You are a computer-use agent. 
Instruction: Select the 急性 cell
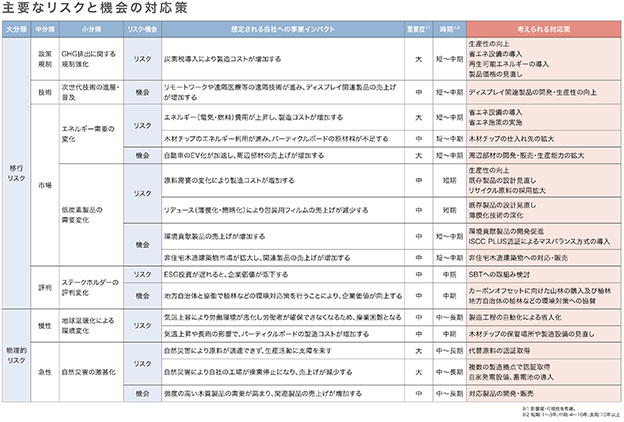pos(45,372)
